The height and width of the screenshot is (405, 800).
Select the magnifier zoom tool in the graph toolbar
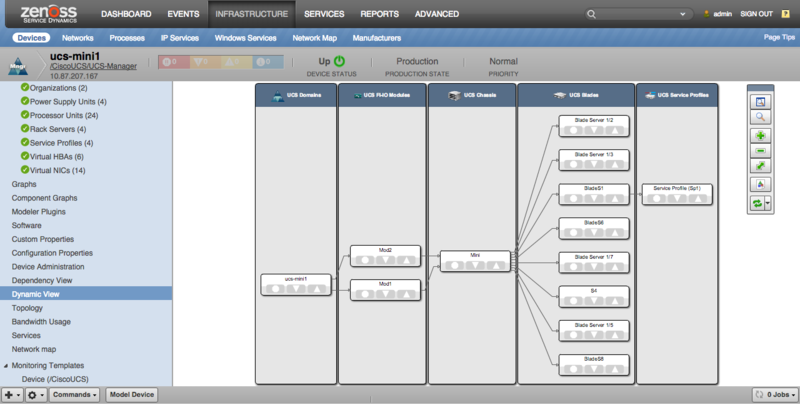pyautogui.click(x=760, y=117)
